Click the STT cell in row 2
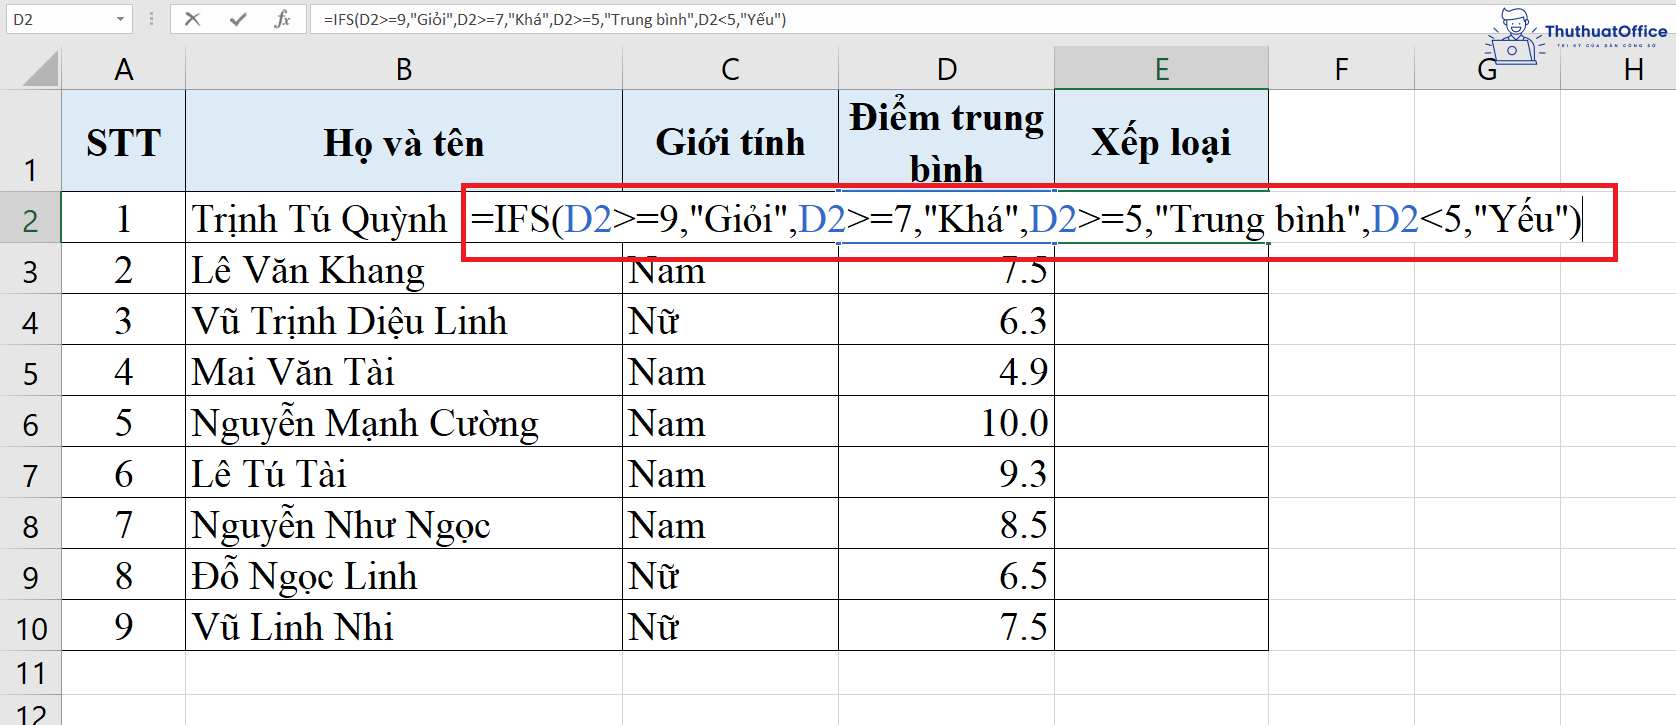1676x725 pixels. click(x=124, y=218)
